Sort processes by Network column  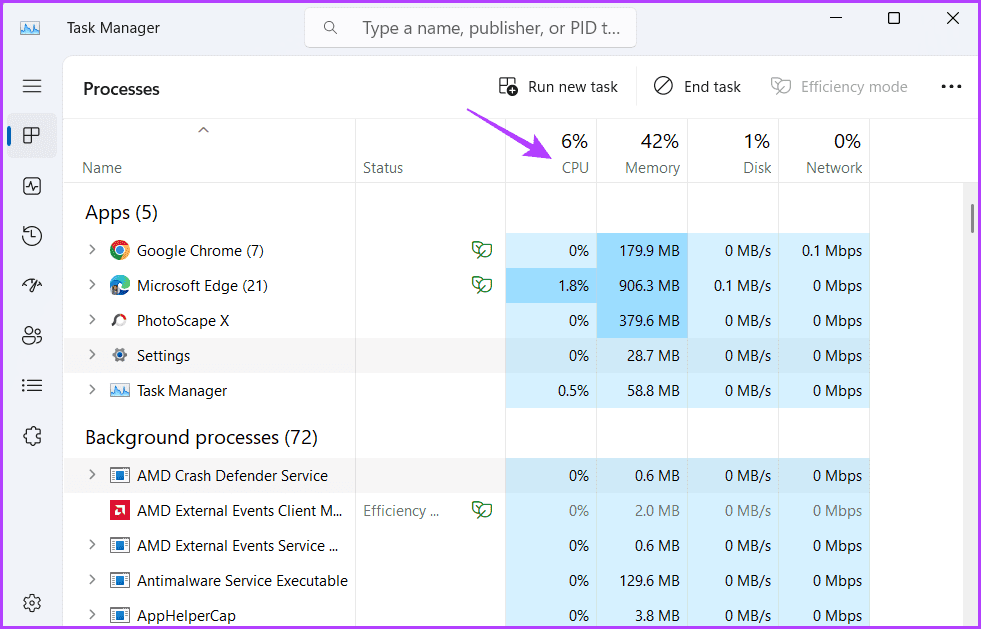pos(824,152)
